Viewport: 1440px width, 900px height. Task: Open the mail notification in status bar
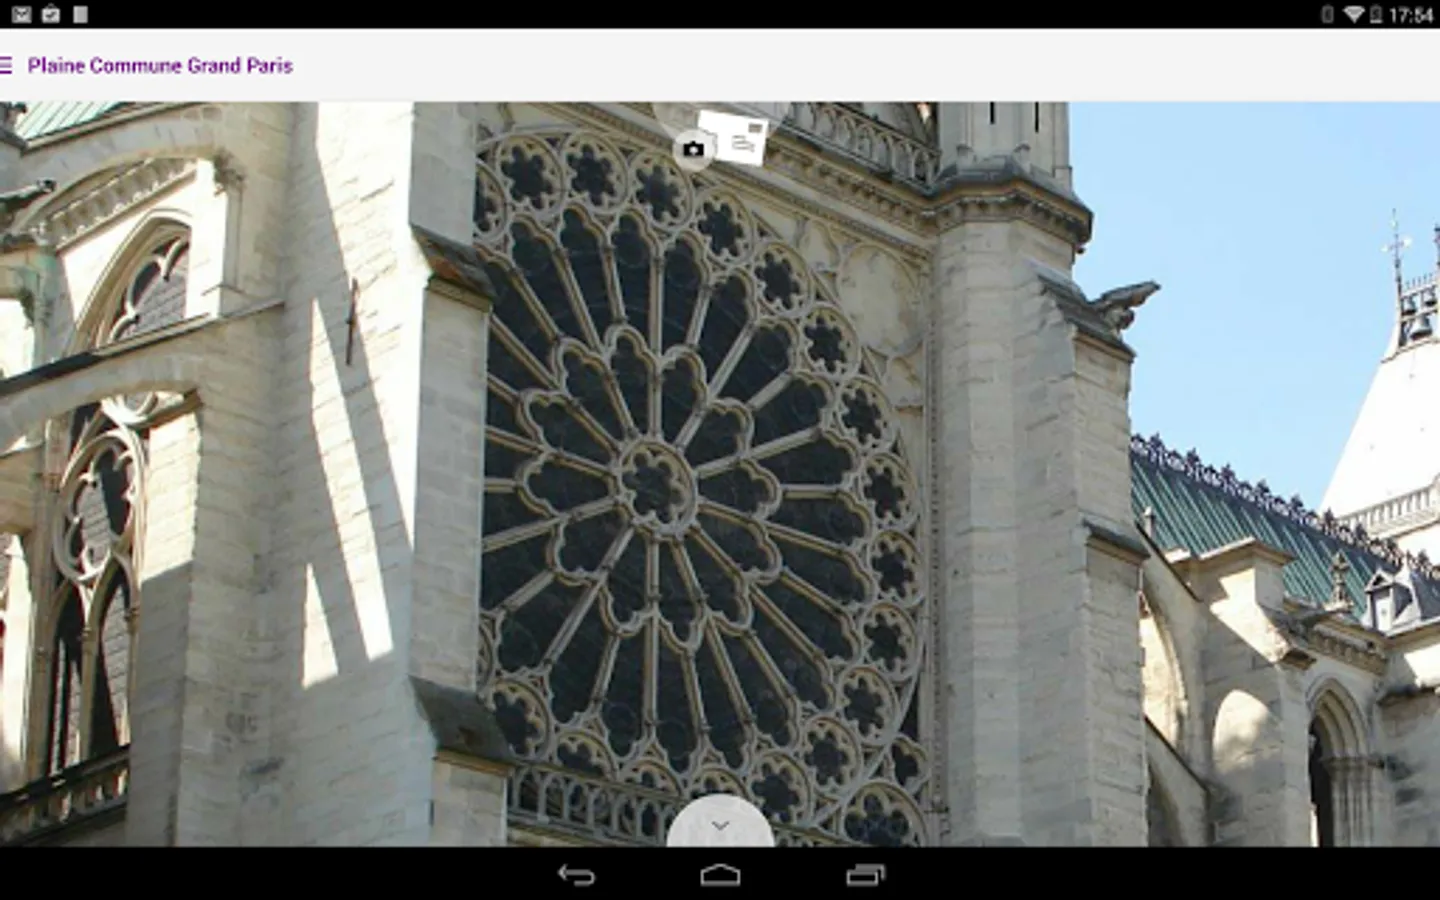(x=20, y=14)
